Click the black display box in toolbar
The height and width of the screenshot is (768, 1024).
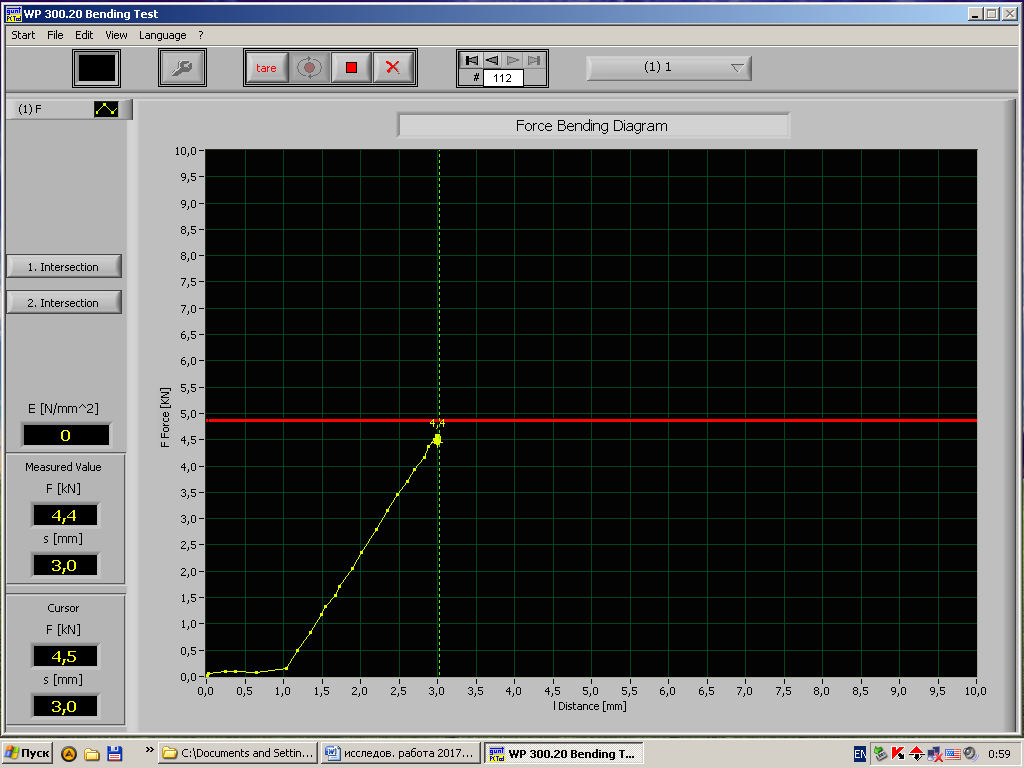click(x=97, y=68)
